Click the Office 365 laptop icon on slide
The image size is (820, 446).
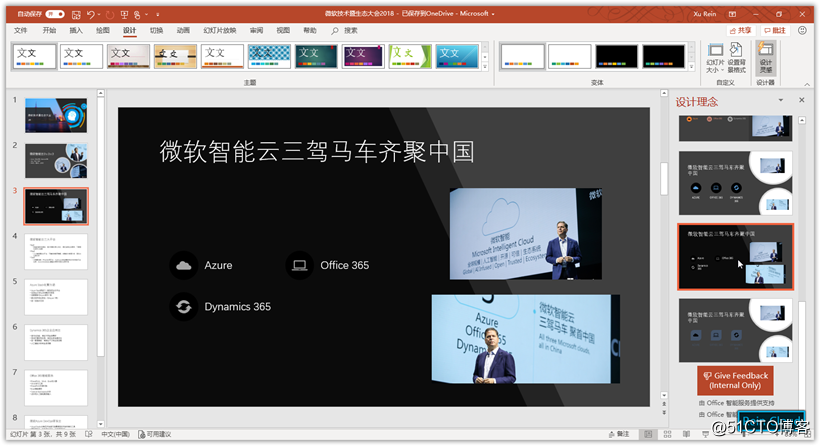[300, 265]
